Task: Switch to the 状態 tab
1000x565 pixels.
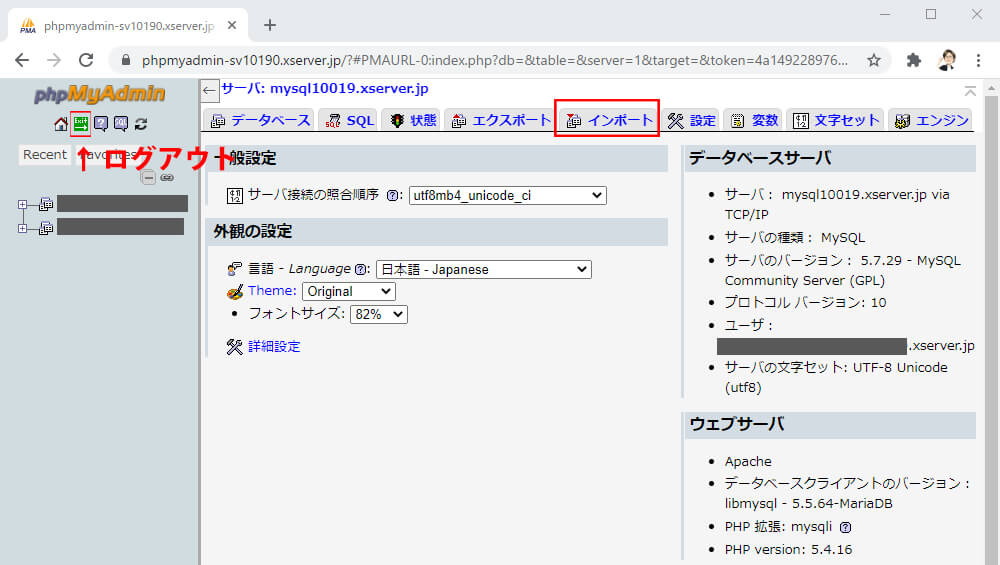Action: pos(413,120)
